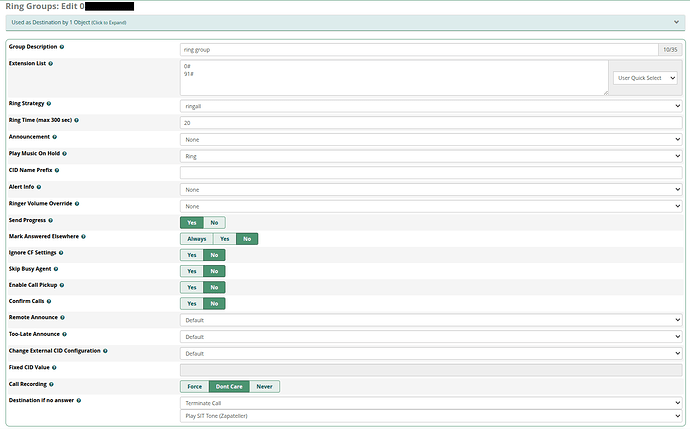Set Mark Answered Elsewhere to Always

click(x=197, y=239)
